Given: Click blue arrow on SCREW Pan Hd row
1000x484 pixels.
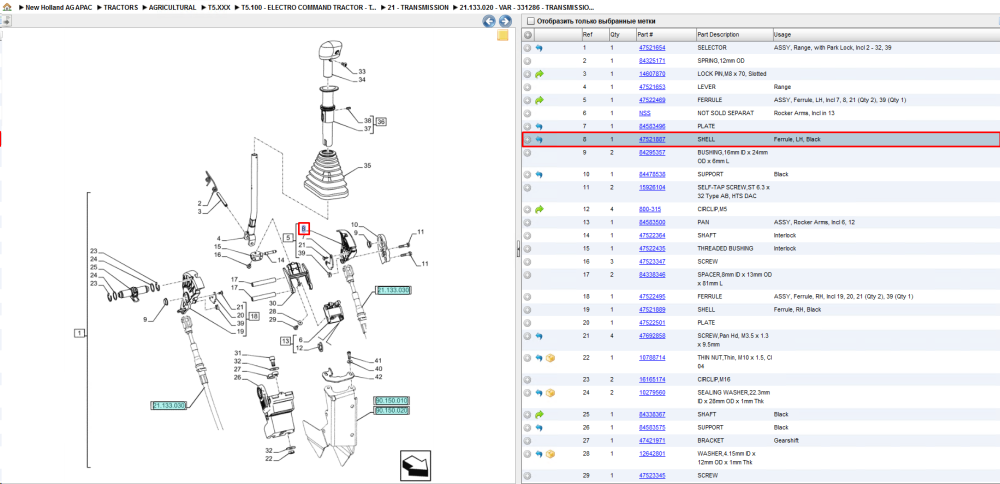Looking at the screenshot, I should tap(539, 336).
